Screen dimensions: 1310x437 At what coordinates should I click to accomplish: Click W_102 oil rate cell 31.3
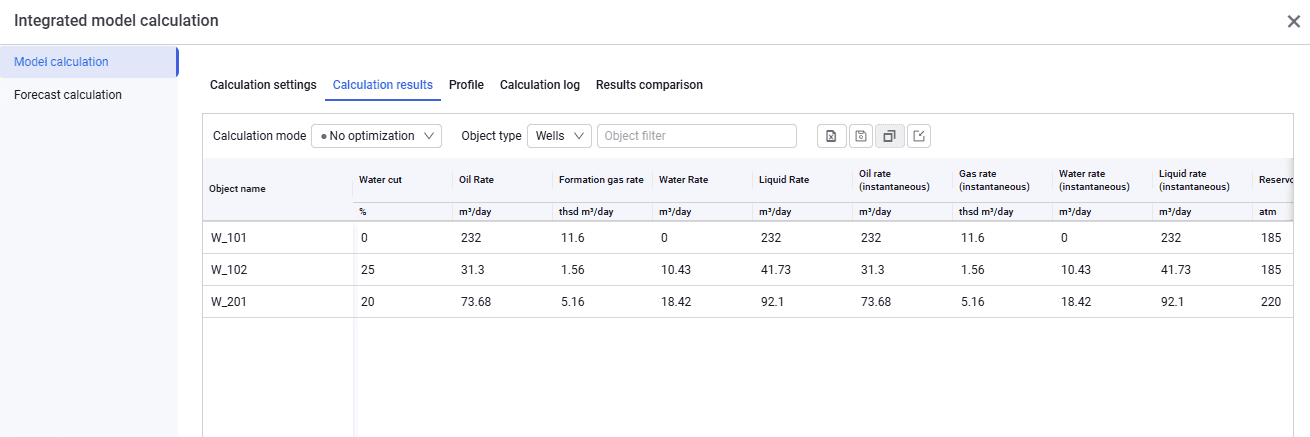pos(472,270)
